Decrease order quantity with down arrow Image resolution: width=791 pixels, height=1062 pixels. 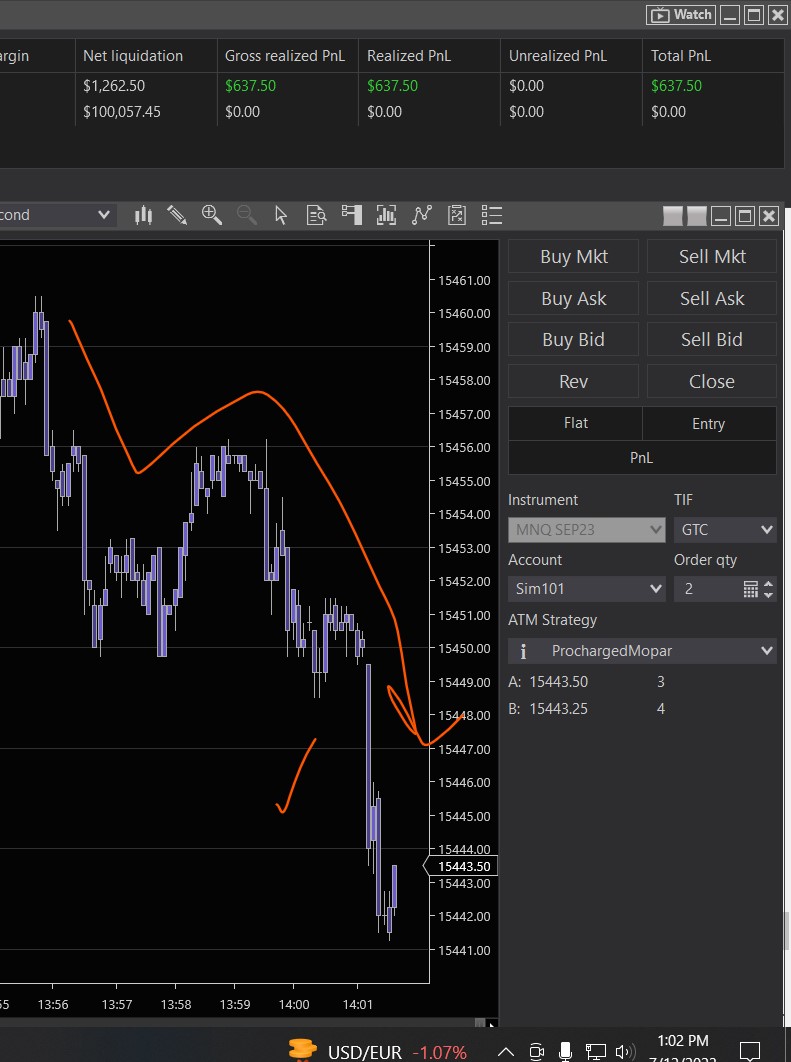[x=768, y=594]
